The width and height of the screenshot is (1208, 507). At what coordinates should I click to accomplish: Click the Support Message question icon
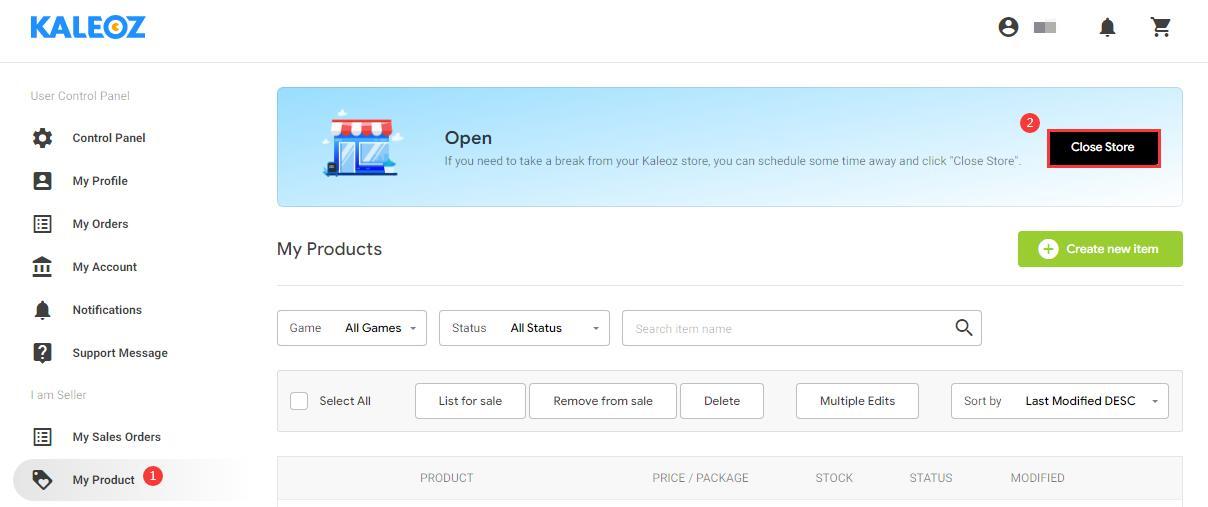click(42, 353)
